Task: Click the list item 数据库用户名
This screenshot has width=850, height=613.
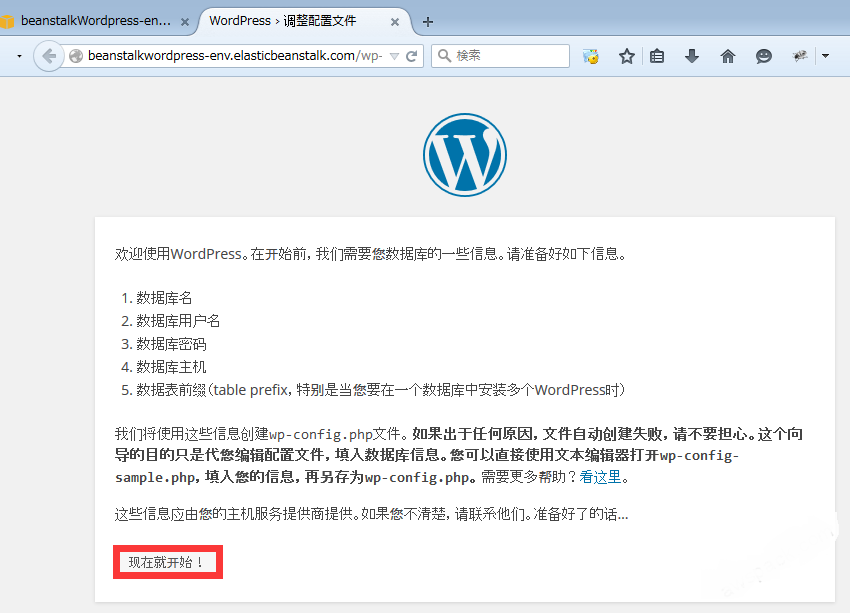Action: point(178,321)
